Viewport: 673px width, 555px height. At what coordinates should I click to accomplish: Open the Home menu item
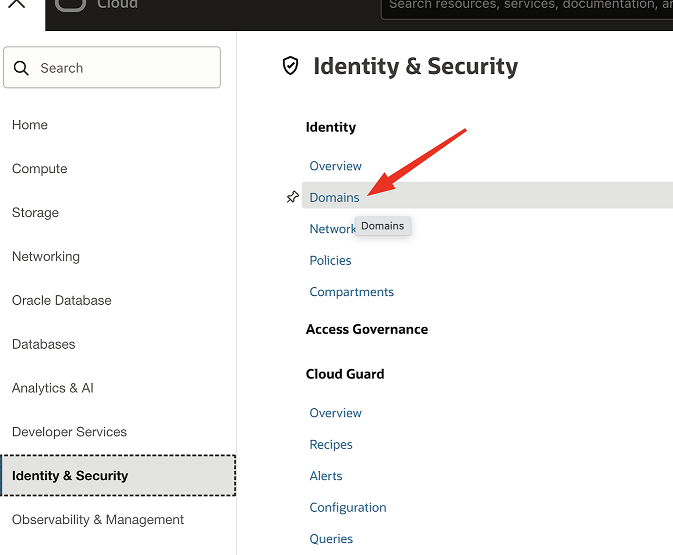click(x=30, y=125)
